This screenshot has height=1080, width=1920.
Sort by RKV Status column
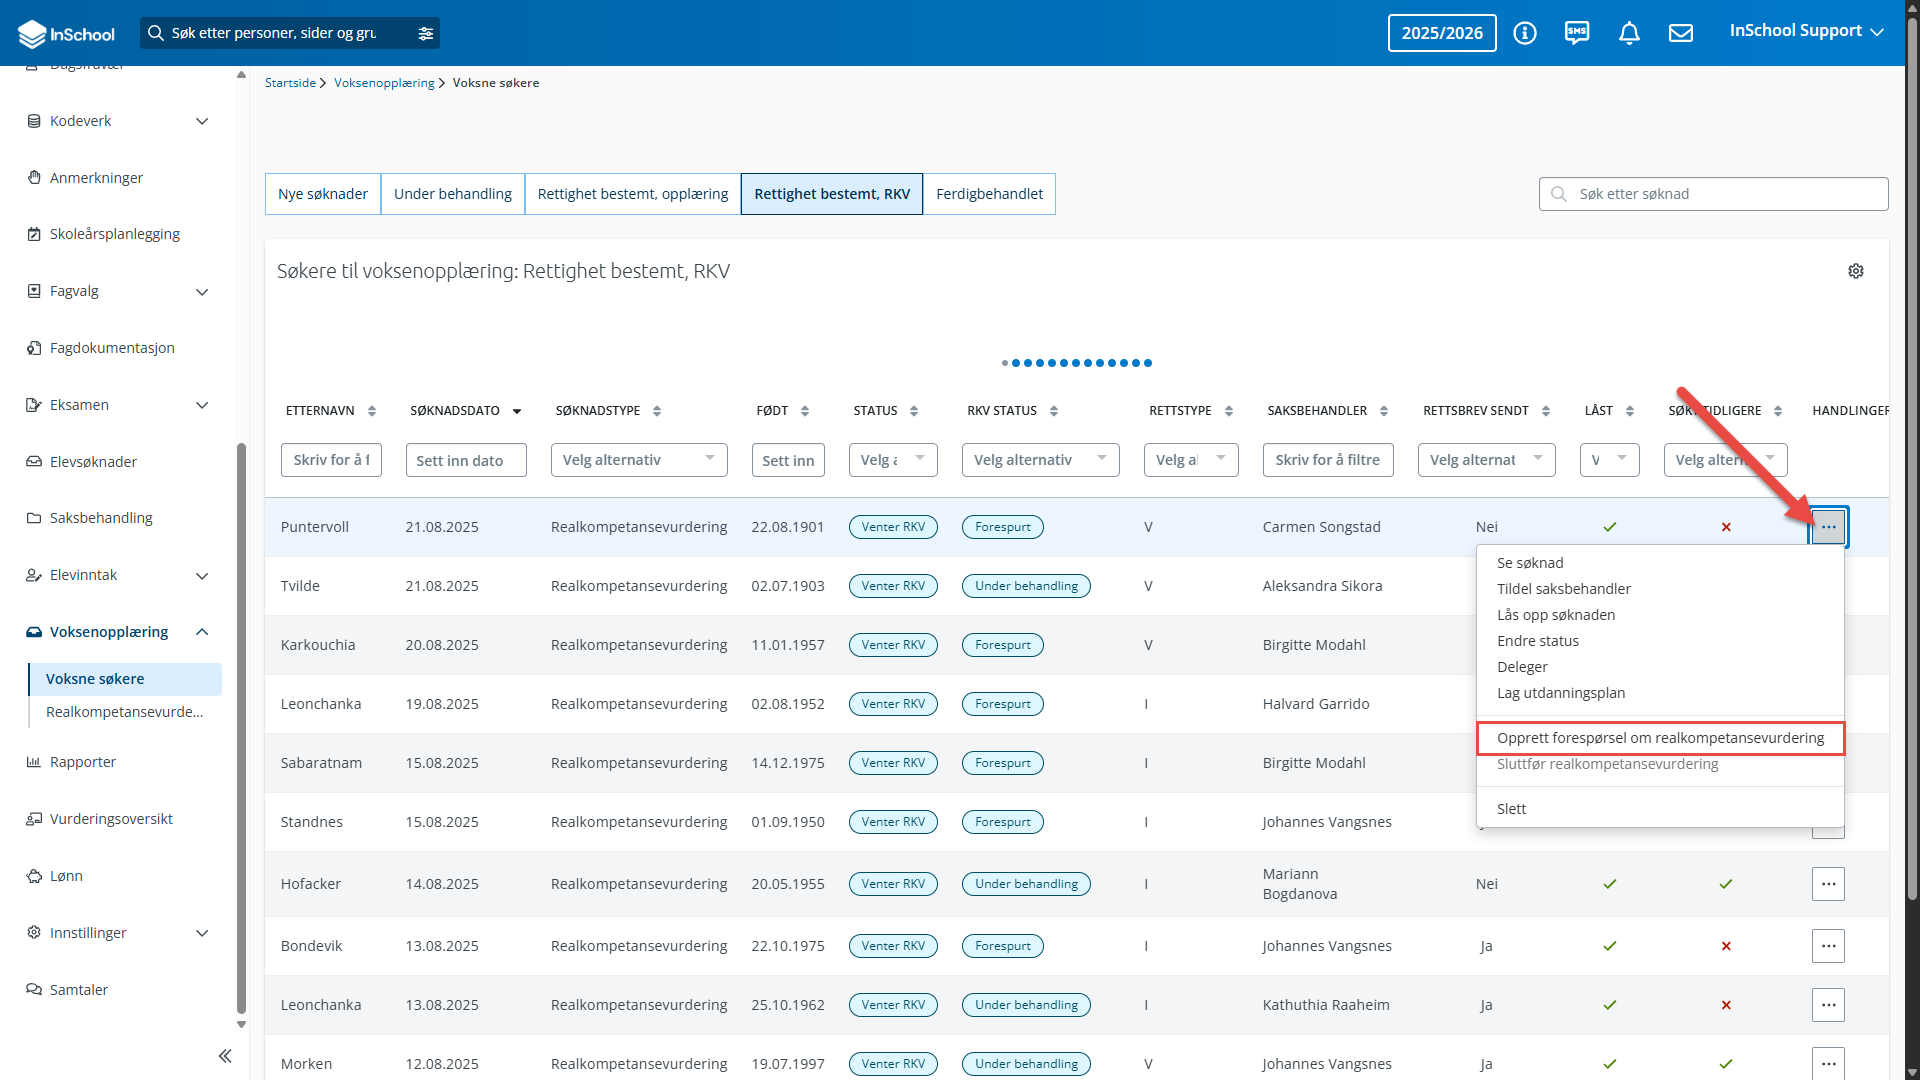click(1054, 411)
